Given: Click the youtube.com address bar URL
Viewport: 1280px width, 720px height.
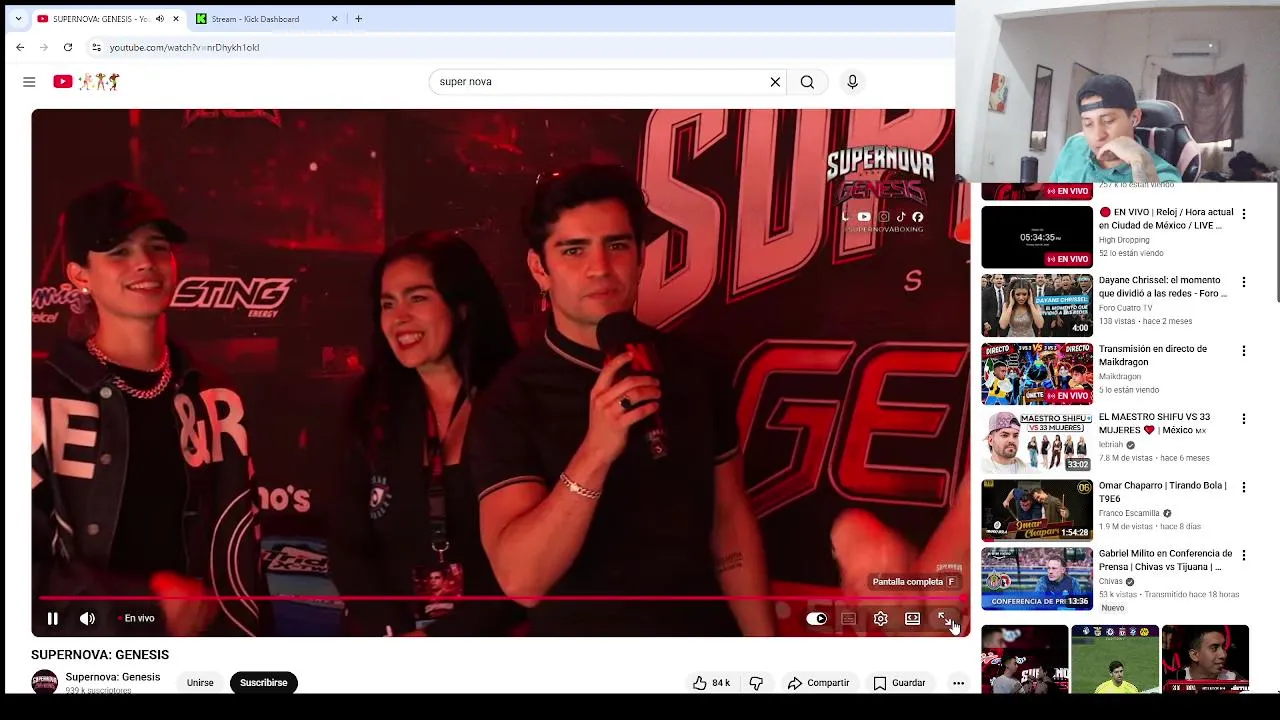Looking at the screenshot, I should click(184, 48).
